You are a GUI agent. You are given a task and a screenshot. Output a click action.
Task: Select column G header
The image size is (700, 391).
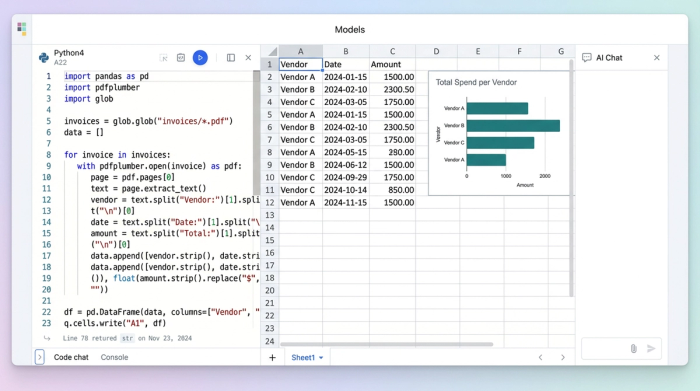tap(558, 51)
